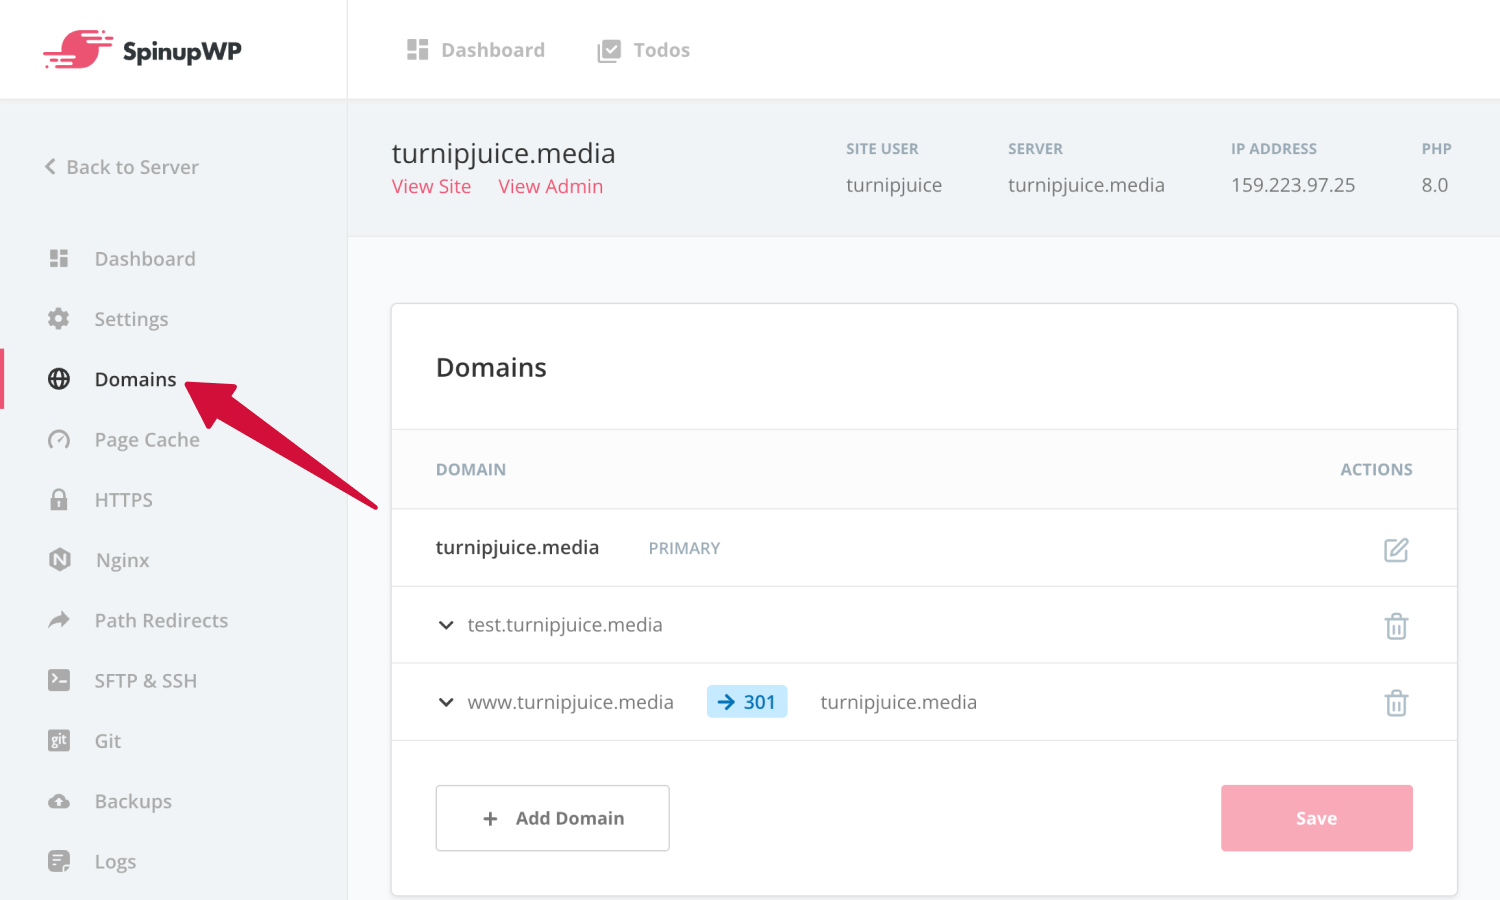
Task: Go to Backups in the sidebar
Action: pyautogui.click(x=133, y=801)
